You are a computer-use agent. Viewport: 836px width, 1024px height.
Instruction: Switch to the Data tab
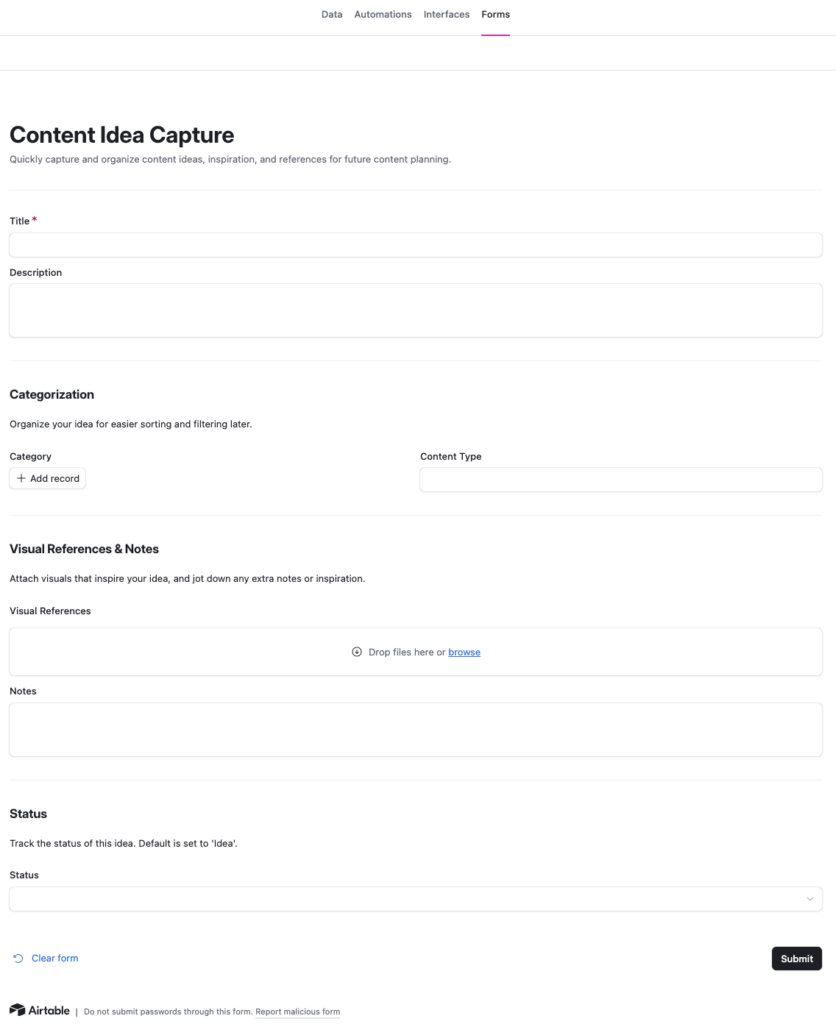coord(332,15)
